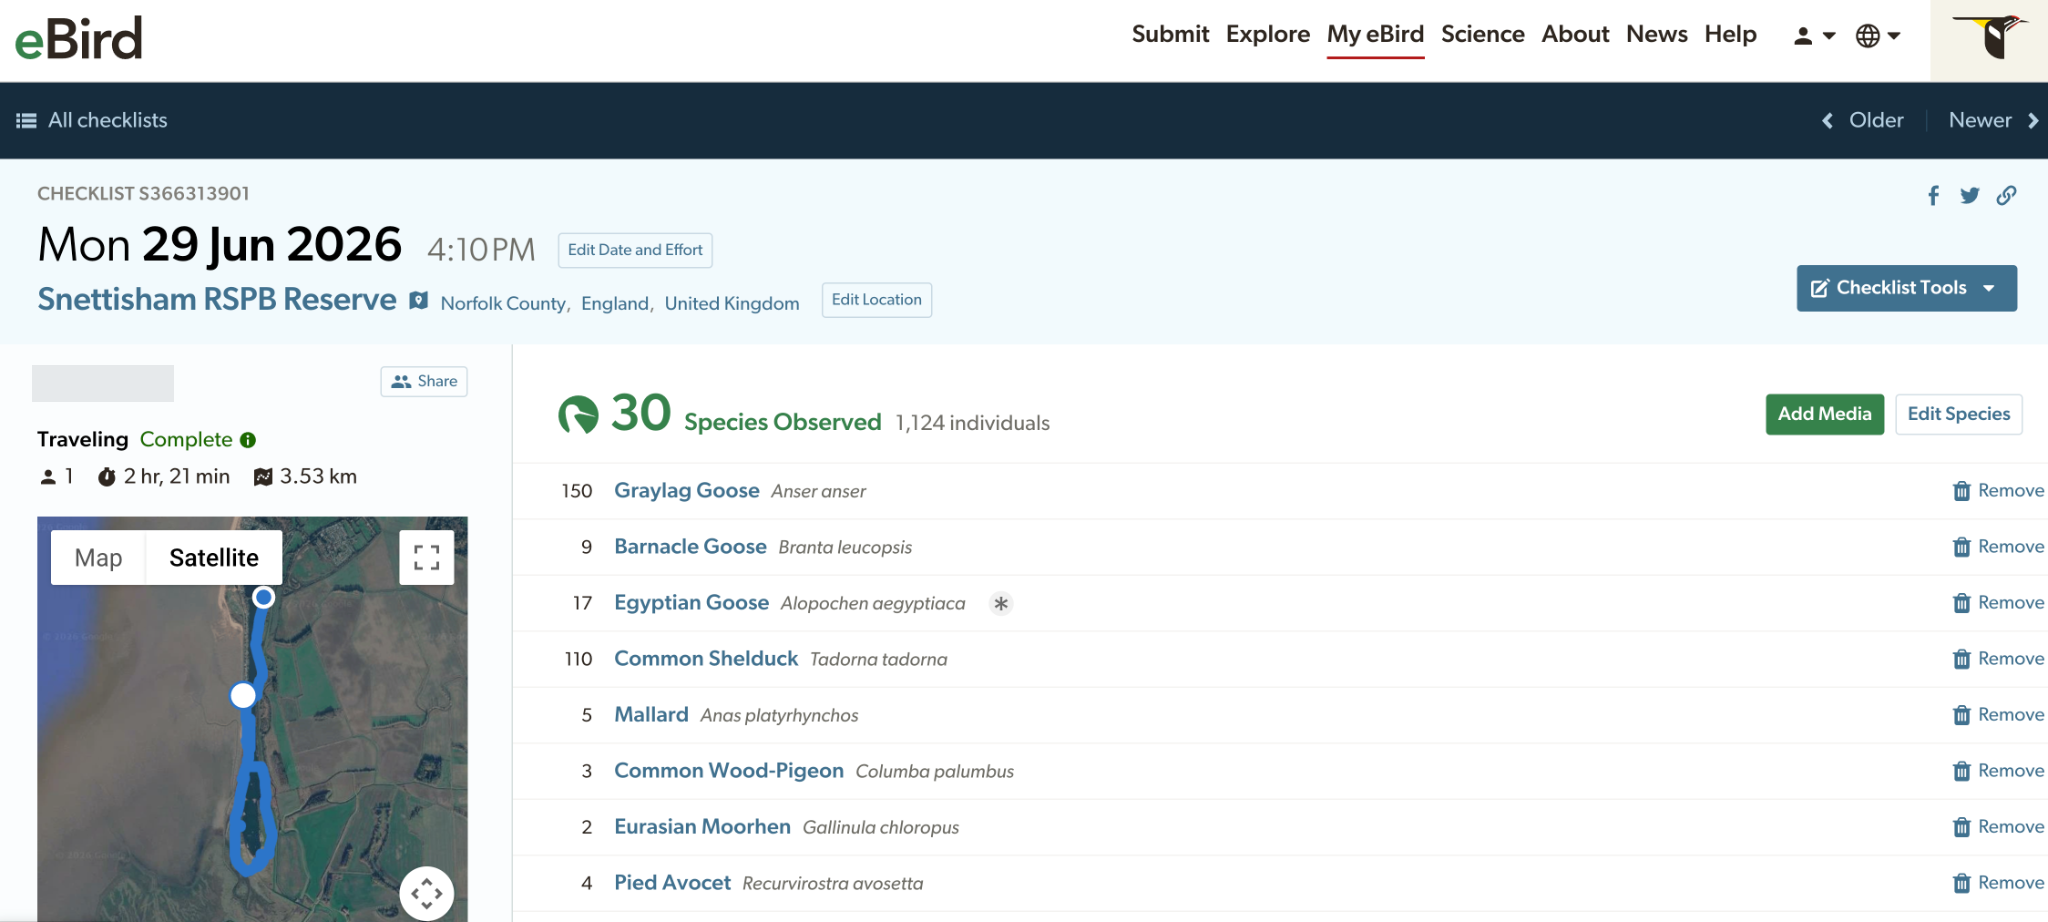Copy checklist link icon

point(2006,196)
